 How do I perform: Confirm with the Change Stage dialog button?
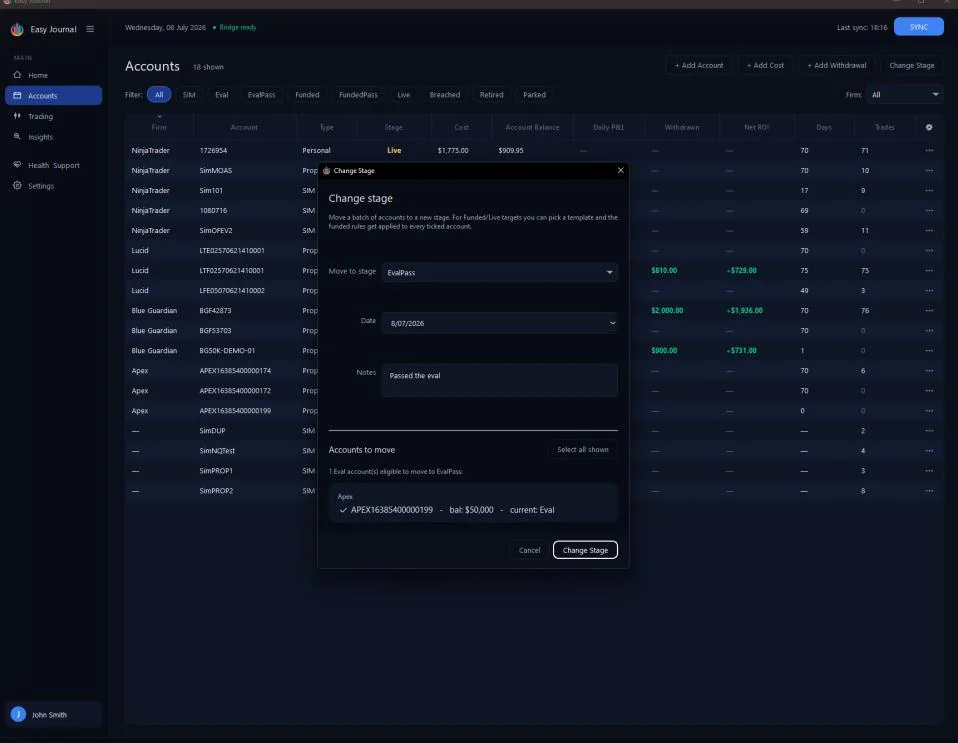coord(585,550)
